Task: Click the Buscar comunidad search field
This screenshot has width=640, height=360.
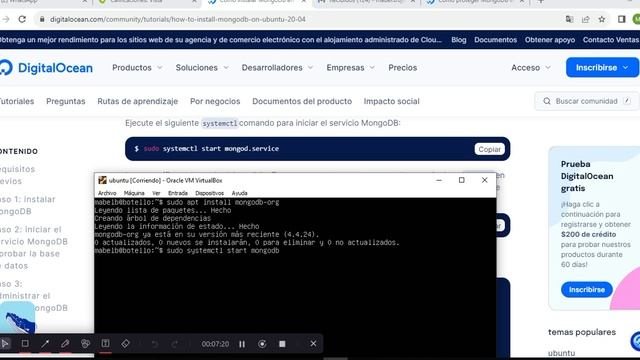Action: tap(586, 101)
